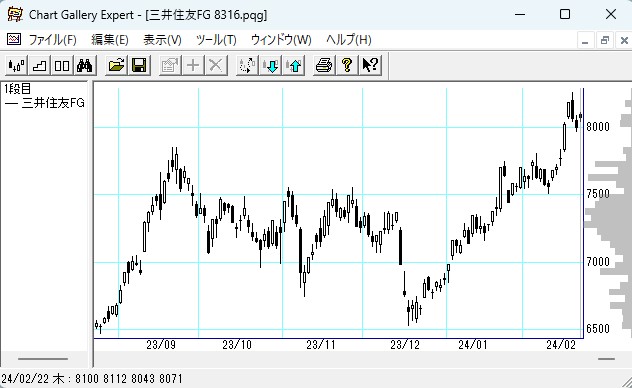Open the ツール(T) menu
Image resolution: width=632 pixels, height=388 pixels.
tap(216, 39)
